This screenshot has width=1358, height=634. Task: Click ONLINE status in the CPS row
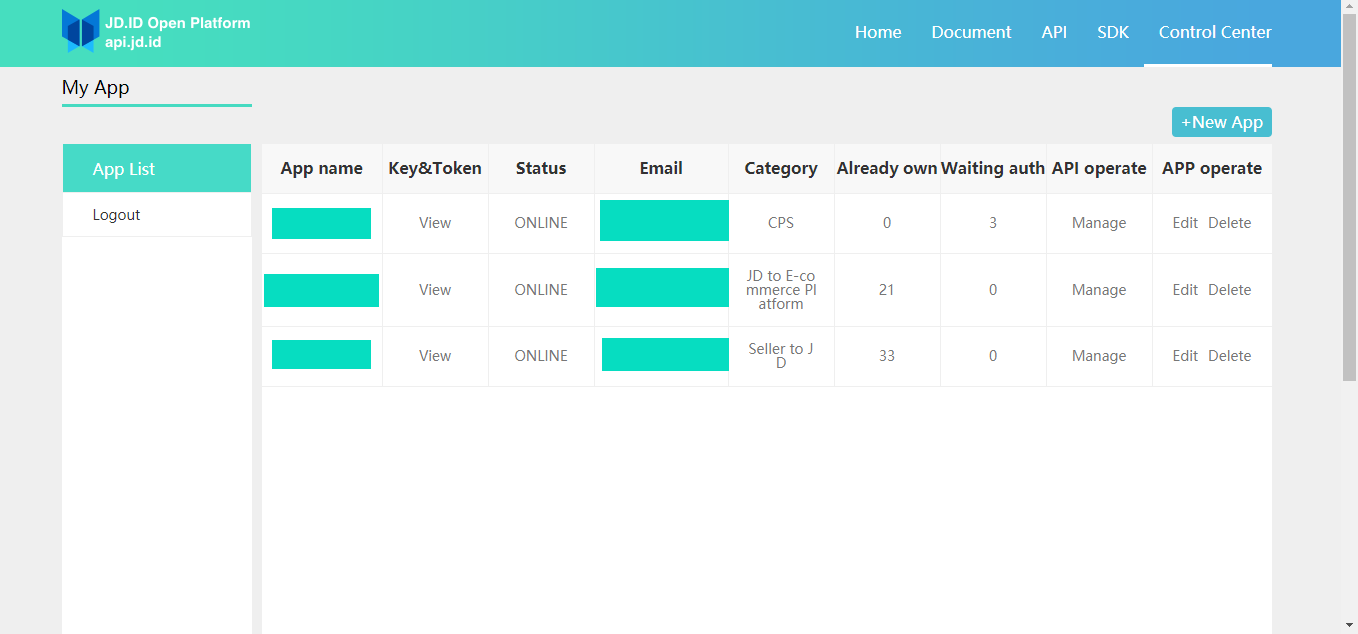tap(541, 223)
